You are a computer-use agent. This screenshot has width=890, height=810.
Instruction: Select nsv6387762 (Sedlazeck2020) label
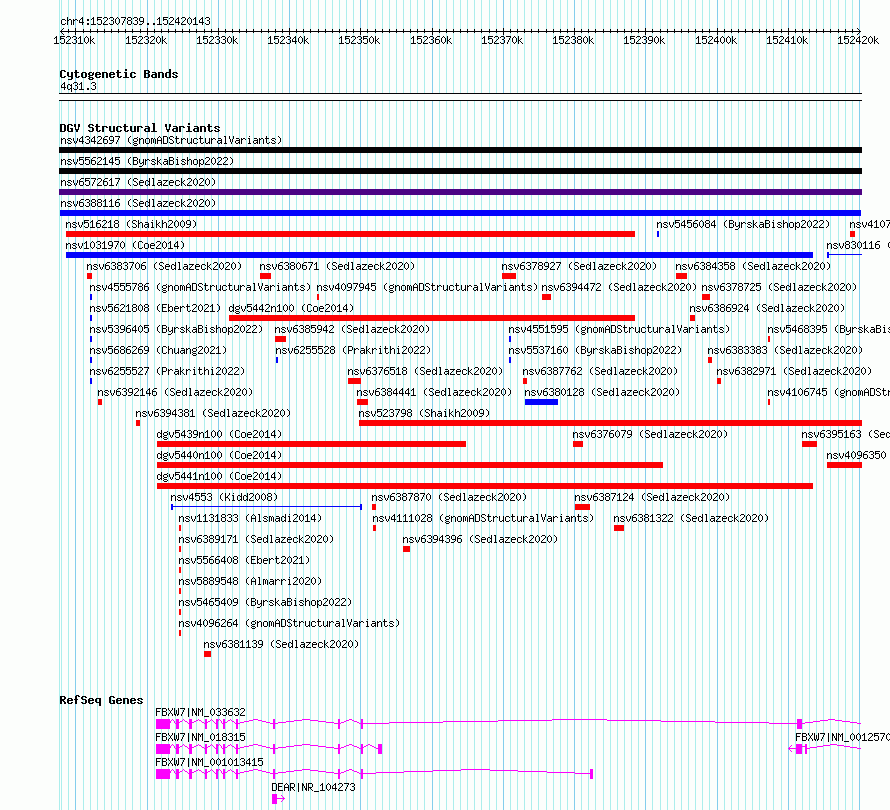pos(600,371)
